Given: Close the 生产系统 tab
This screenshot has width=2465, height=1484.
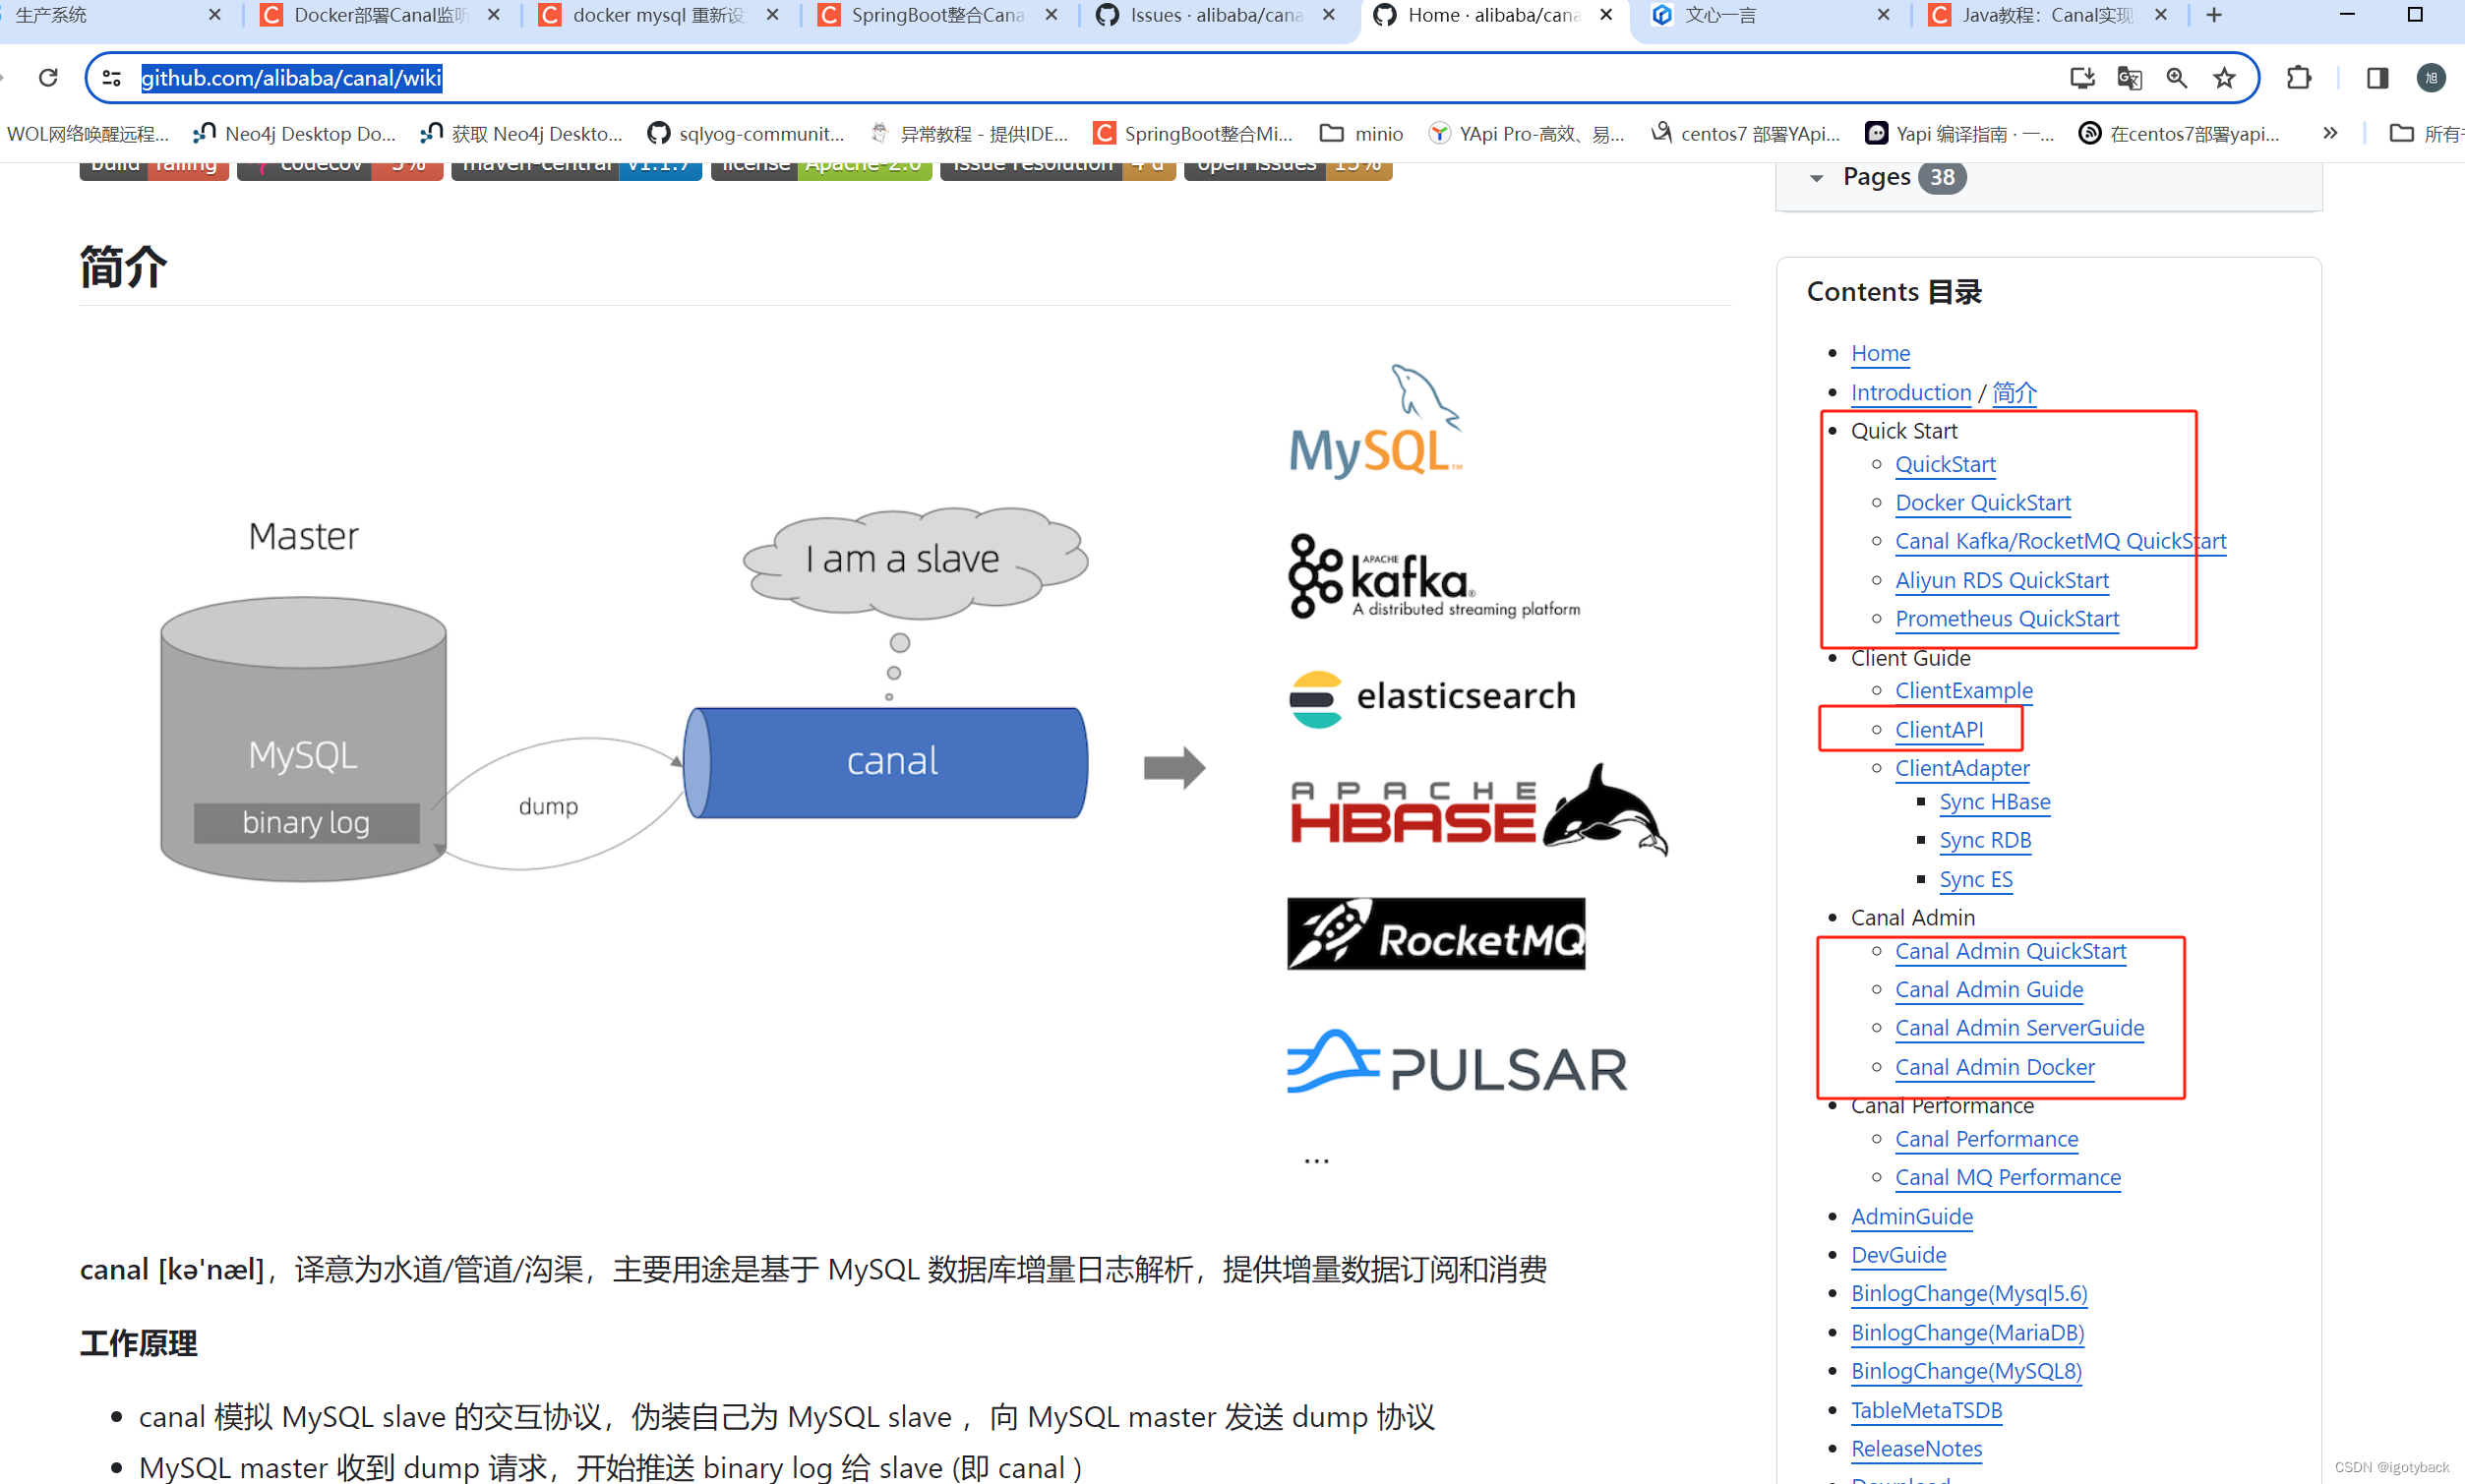Looking at the screenshot, I should point(214,15).
